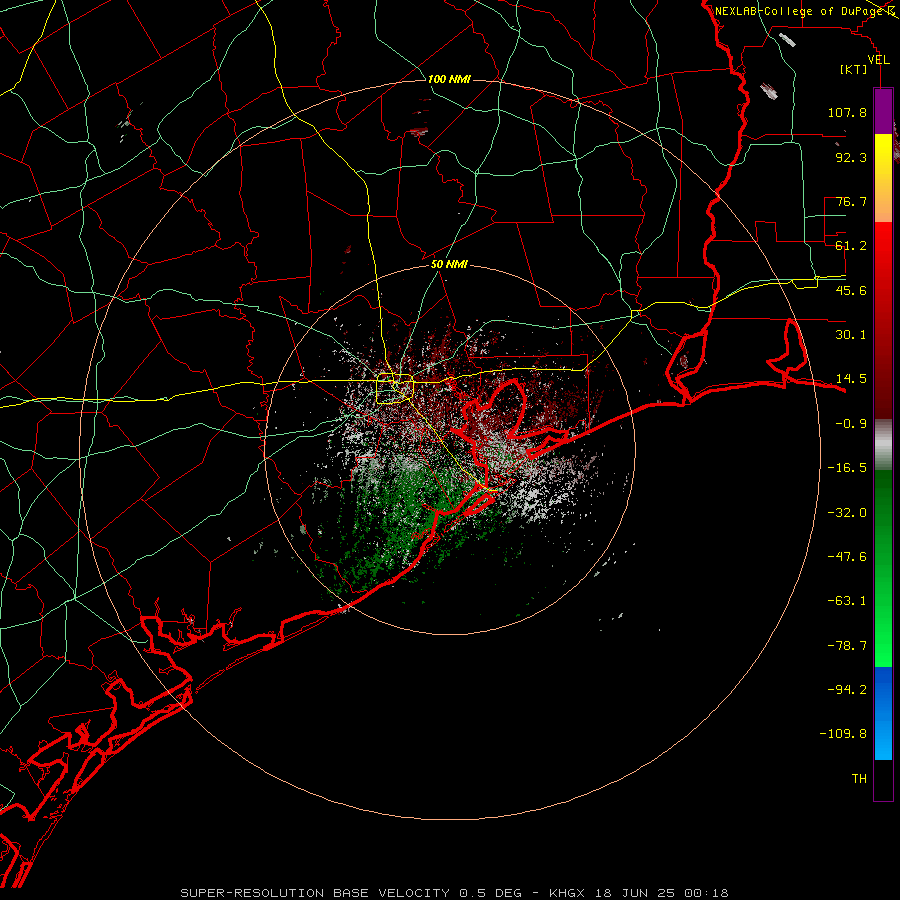Click the -16.5 velocity scale value
900x900 pixels.
point(847,468)
